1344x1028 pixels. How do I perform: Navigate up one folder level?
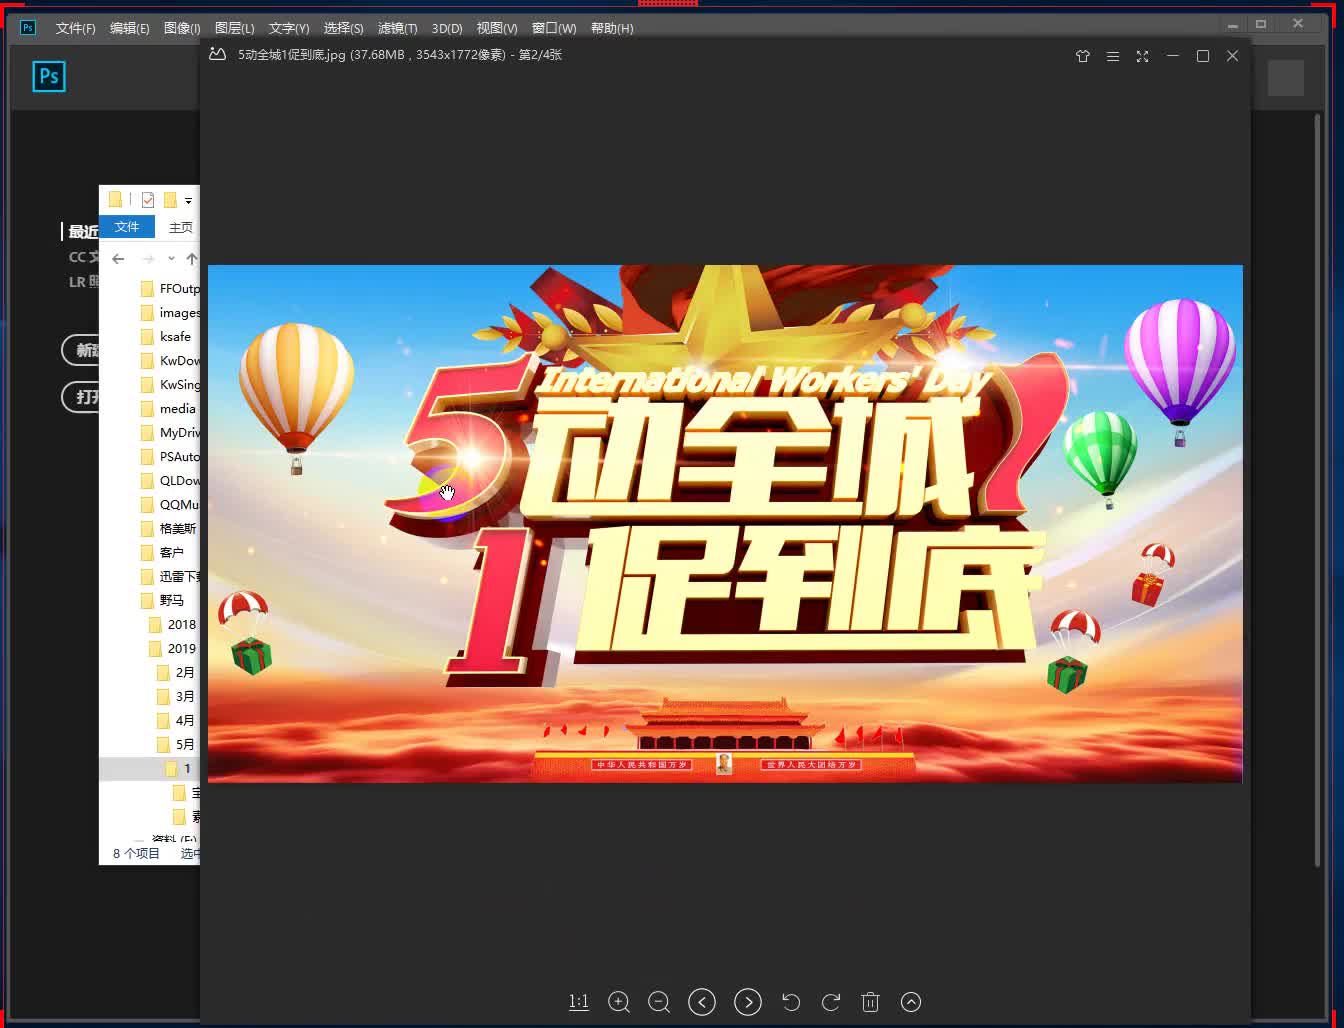tap(191, 258)
